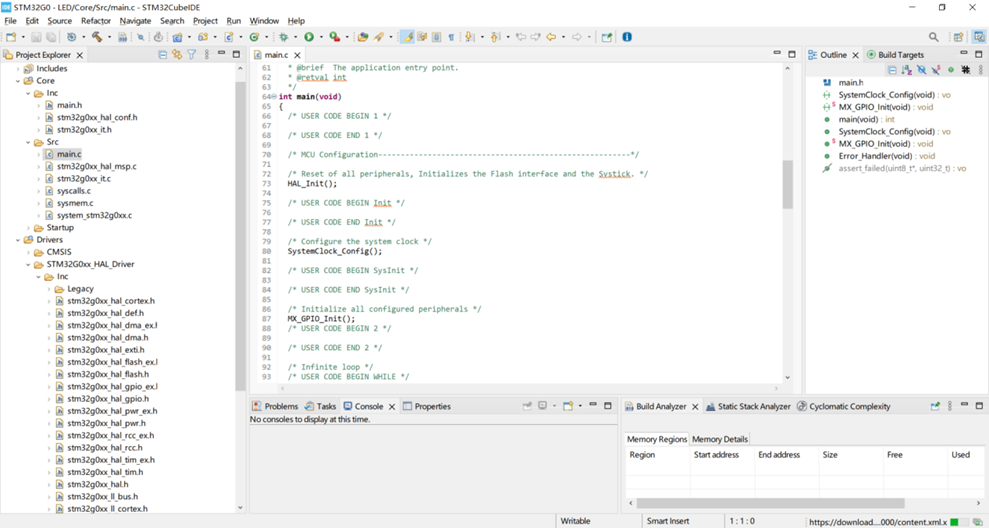Viewport: 989px width, 528px height.
Task: Open Project Explorer filter icon
Action: click(x=192, y=55)
